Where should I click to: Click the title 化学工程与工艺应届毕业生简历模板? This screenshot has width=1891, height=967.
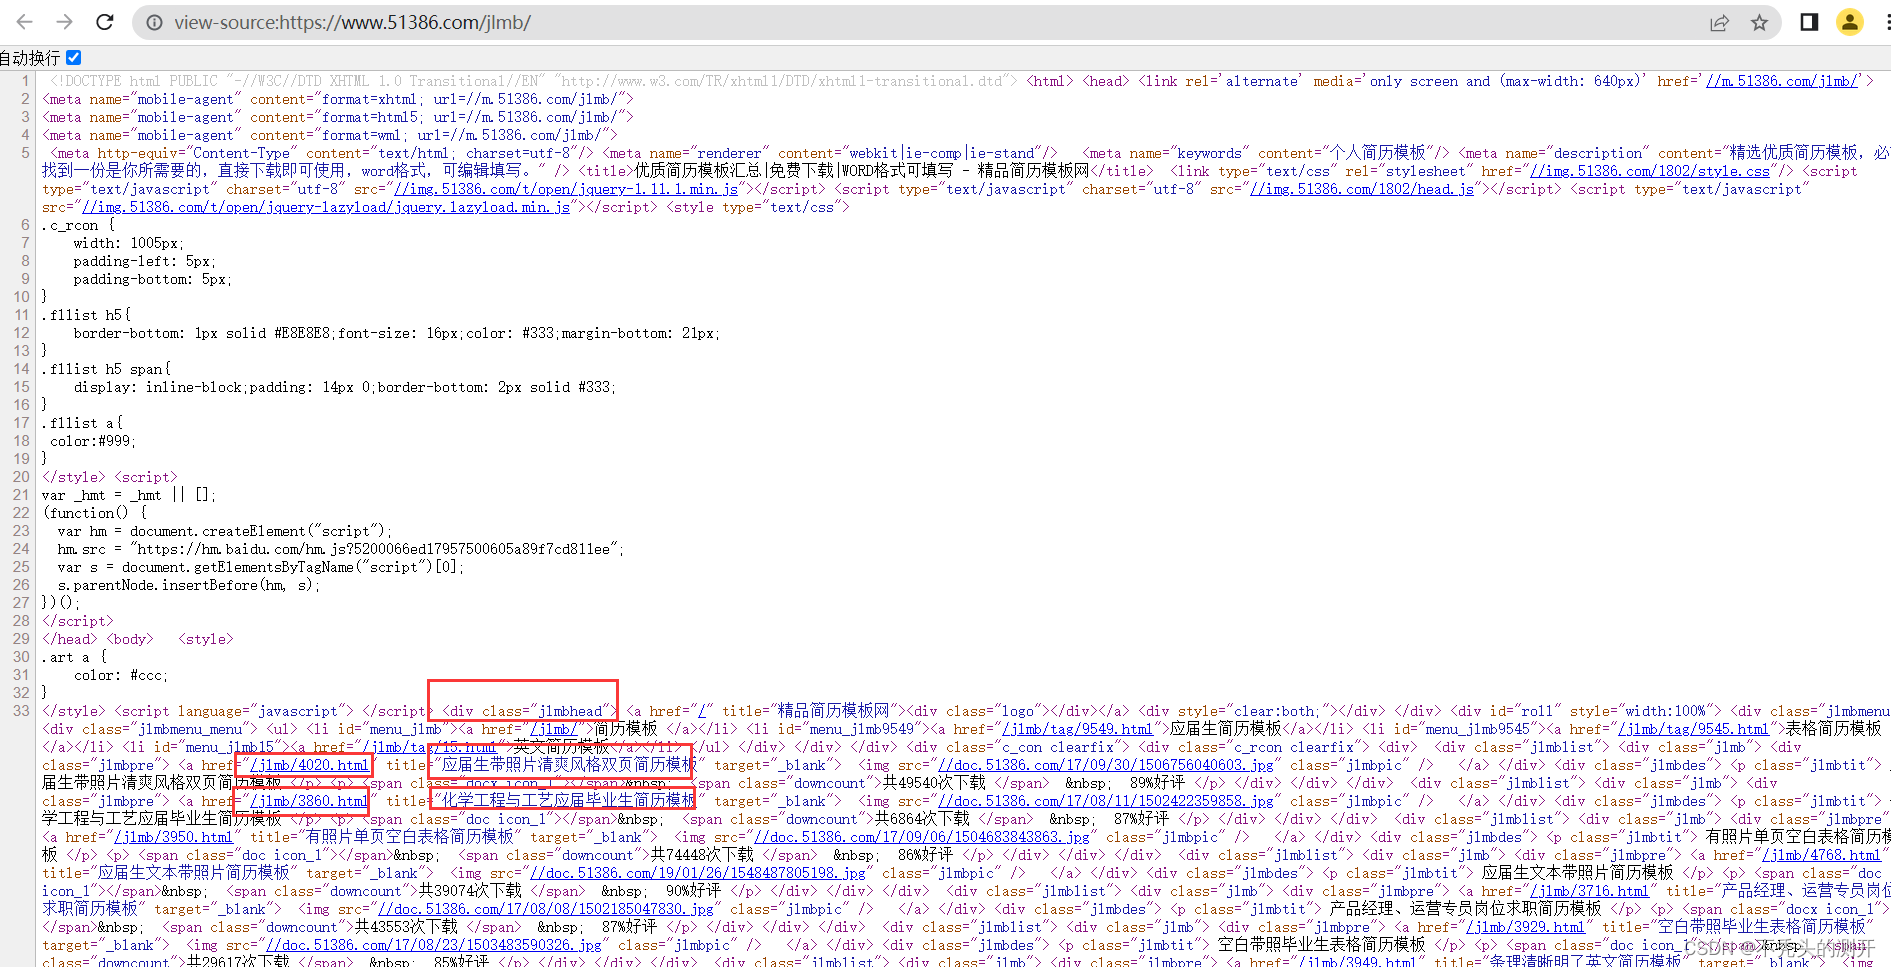(x=569, y=801)
